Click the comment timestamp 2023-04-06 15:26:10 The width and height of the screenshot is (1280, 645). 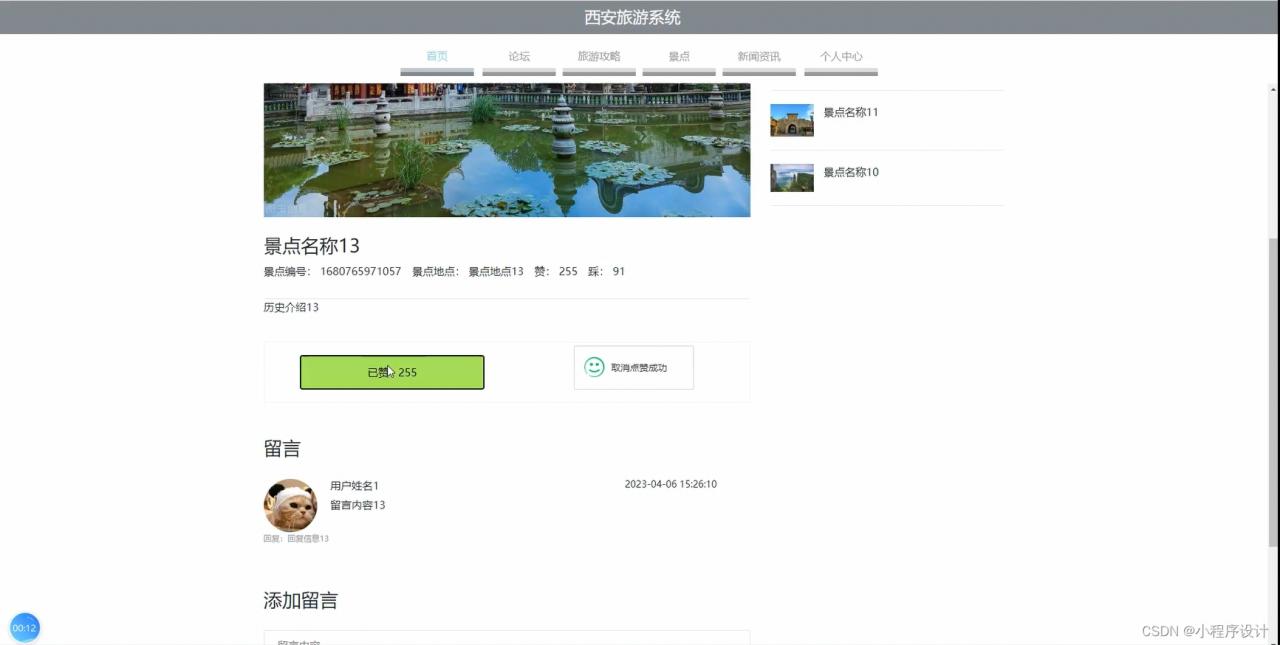coord(670,484)
